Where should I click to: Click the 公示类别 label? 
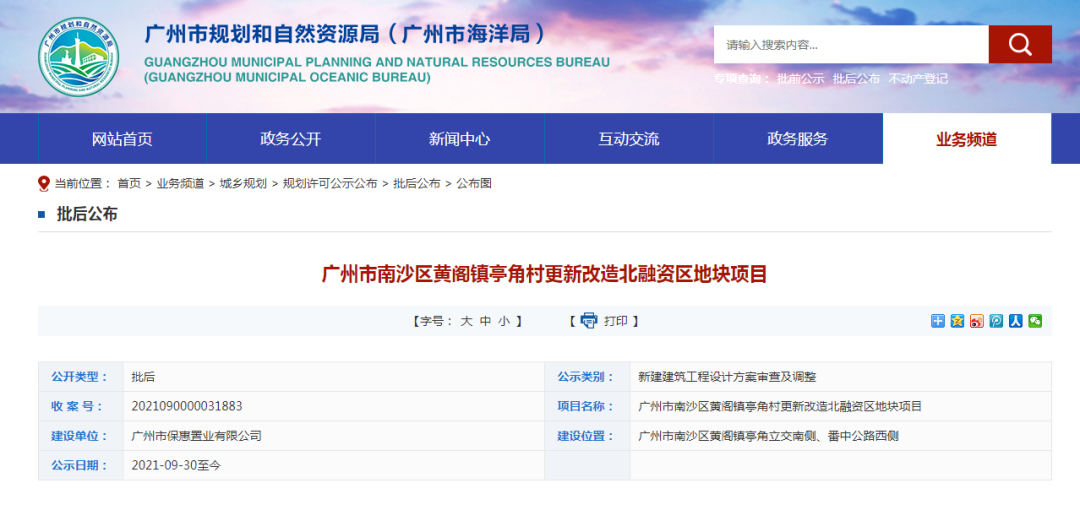pos(586,377)
